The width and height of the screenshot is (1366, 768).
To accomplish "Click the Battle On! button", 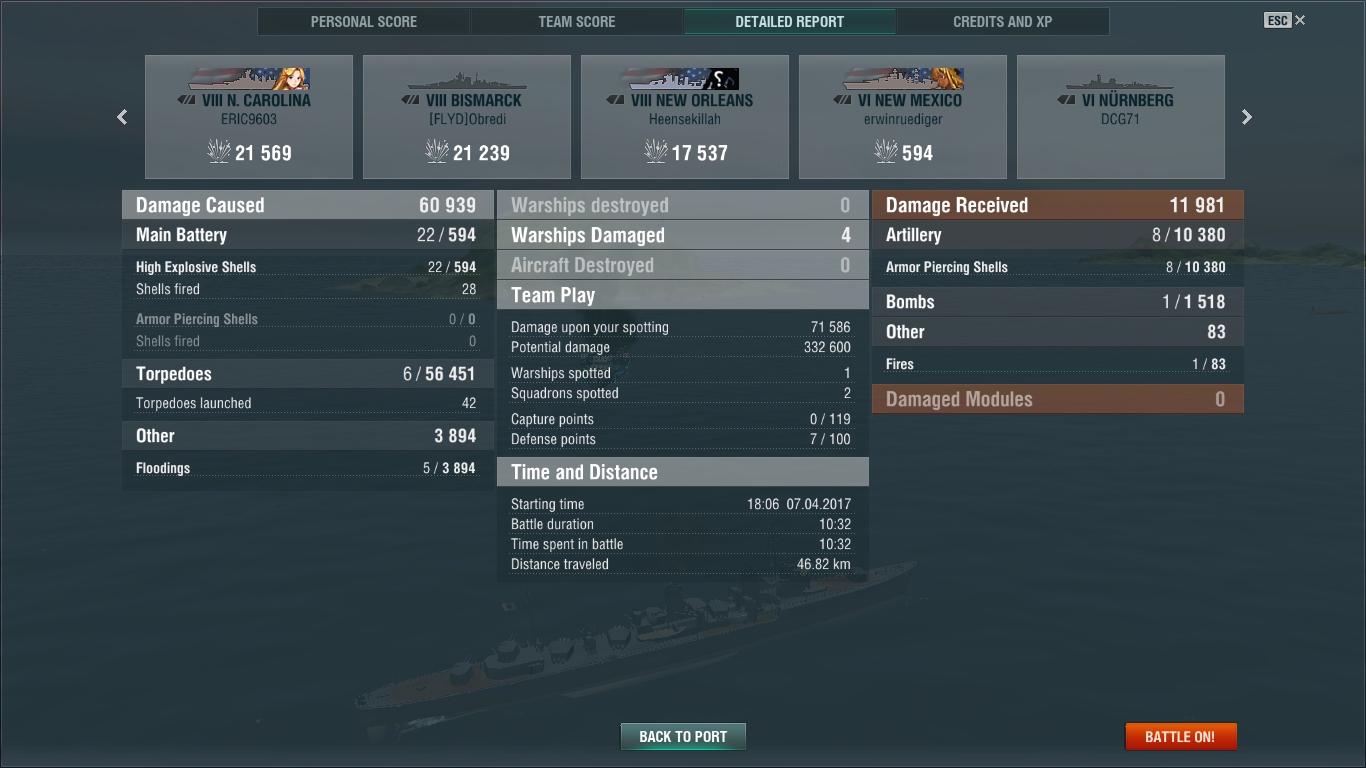I will pos(1180,737).
